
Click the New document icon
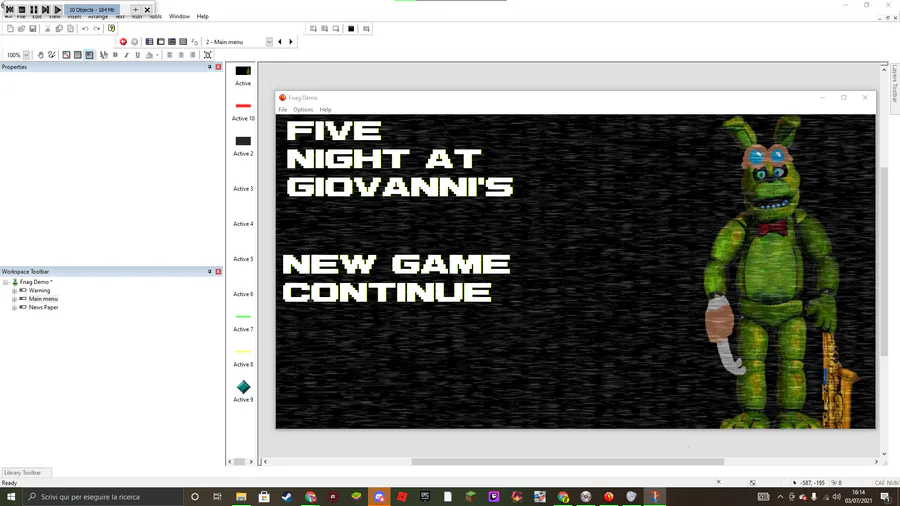tap(10, 29)
